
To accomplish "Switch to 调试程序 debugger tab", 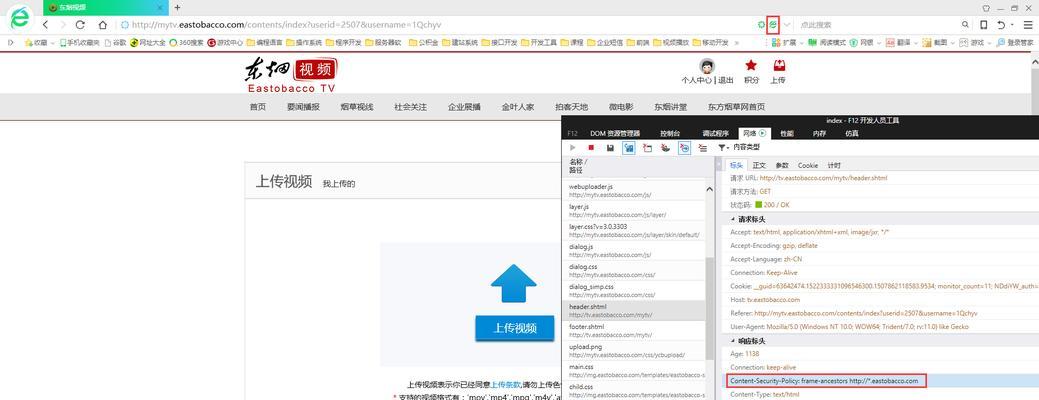I will 716,133.
